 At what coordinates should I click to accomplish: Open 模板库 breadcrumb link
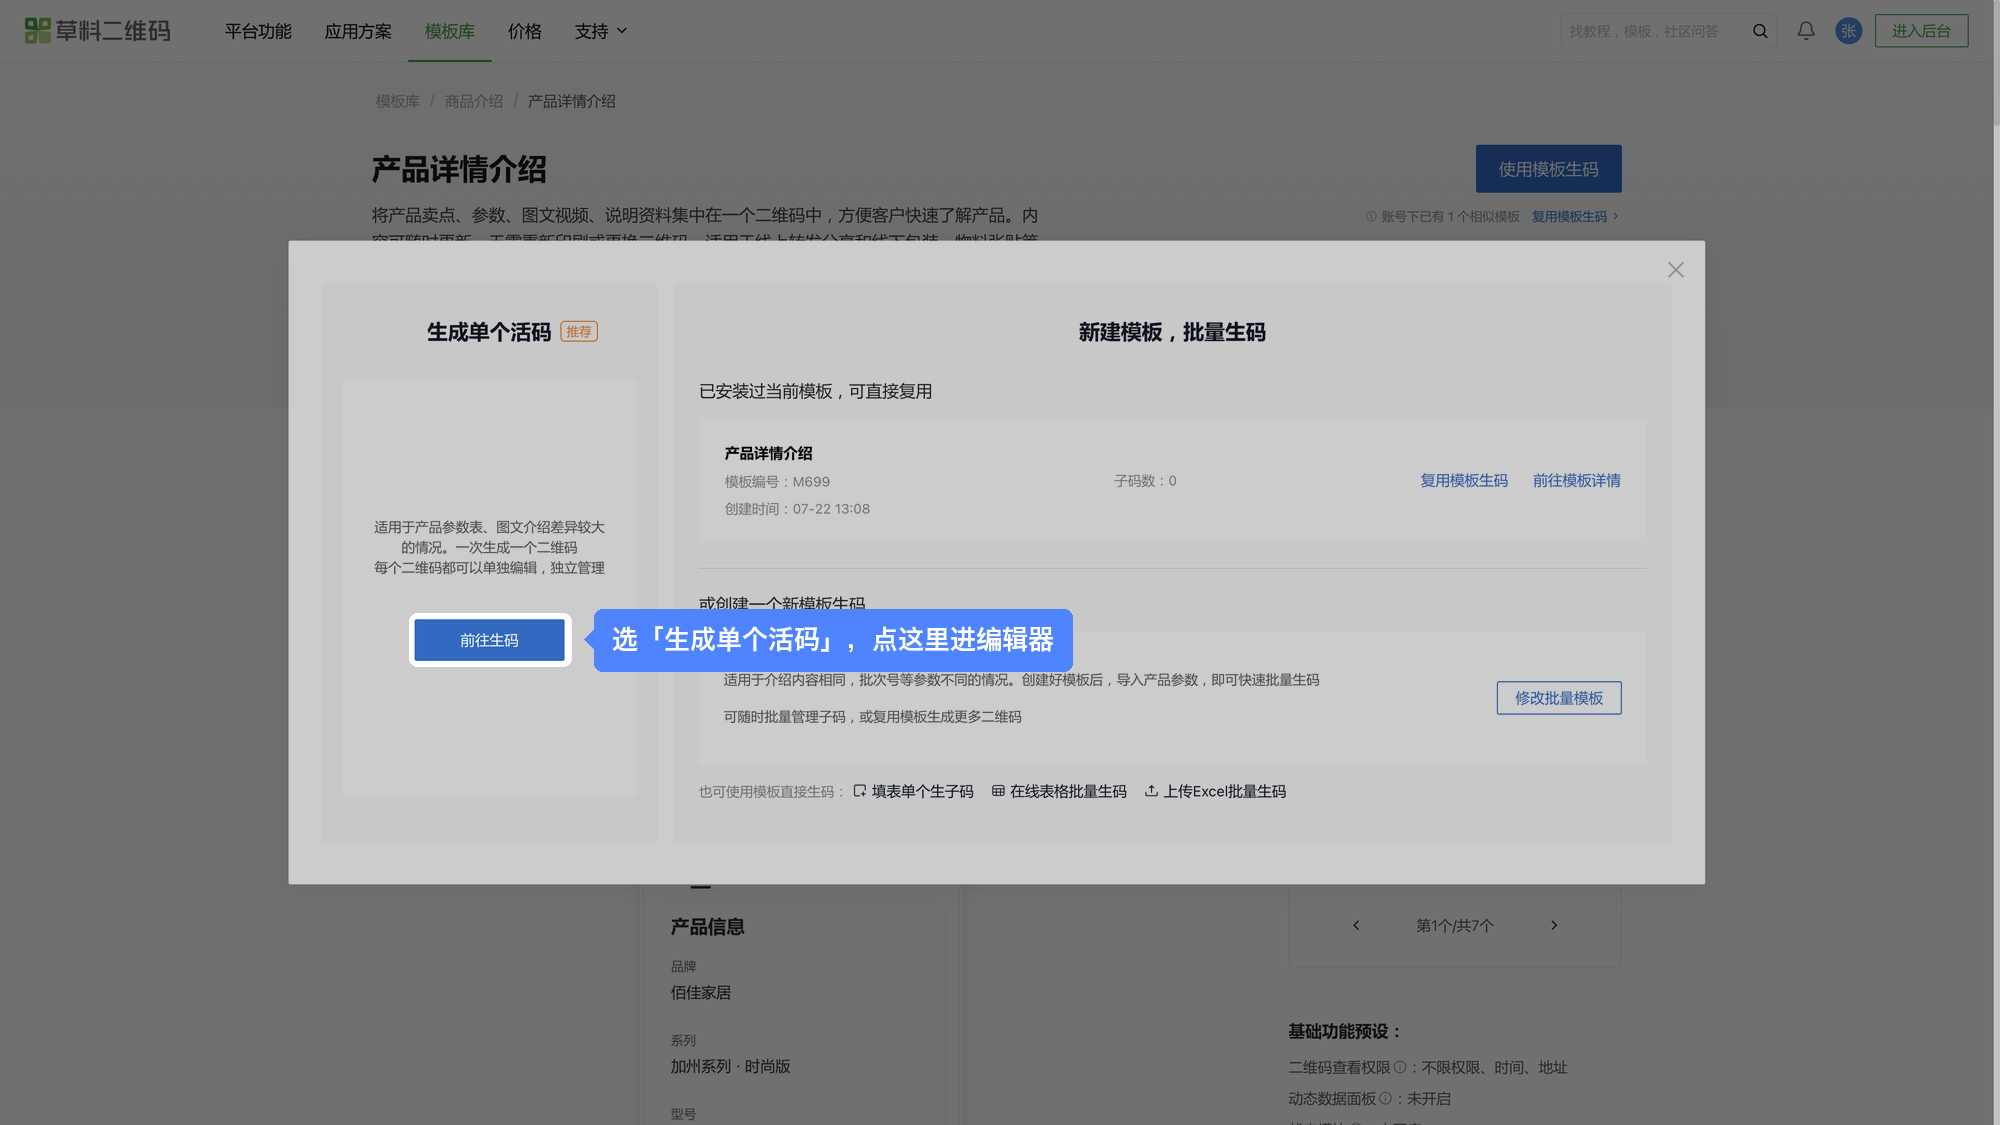pos(398,101)
